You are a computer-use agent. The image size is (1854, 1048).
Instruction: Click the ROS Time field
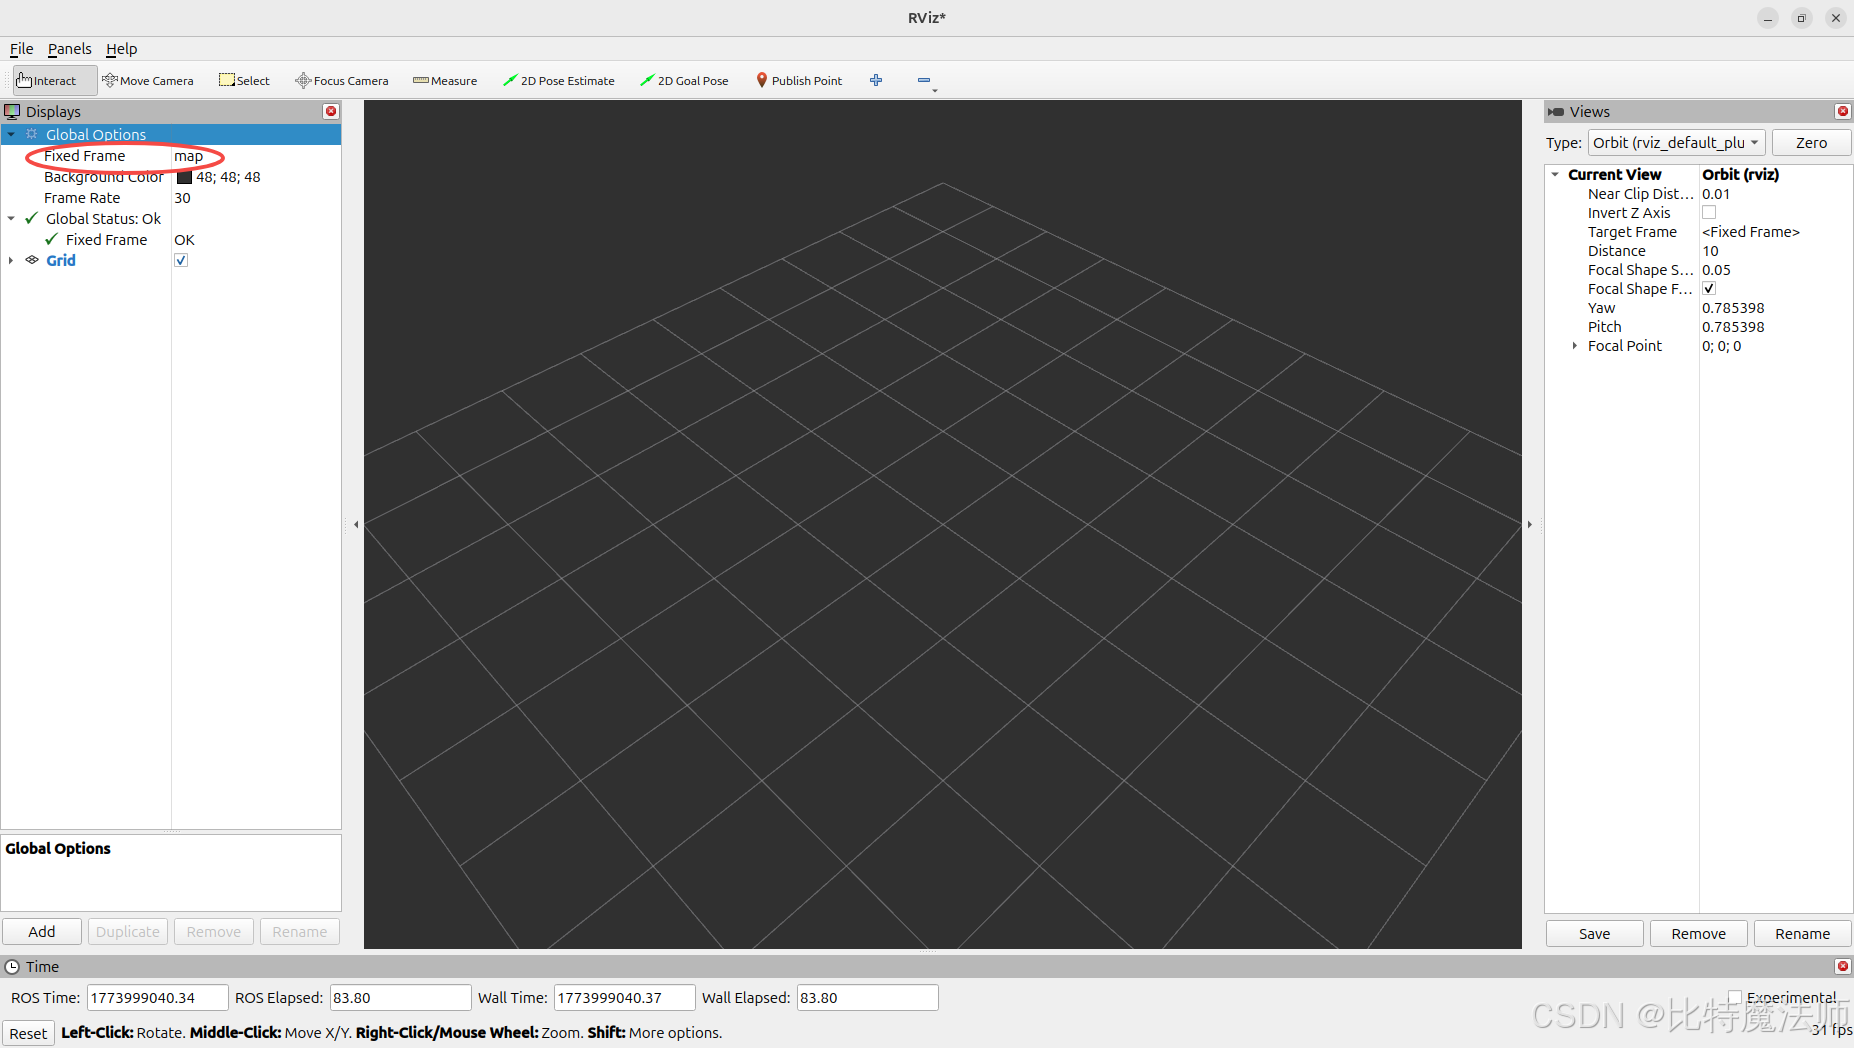pos(157,997)
